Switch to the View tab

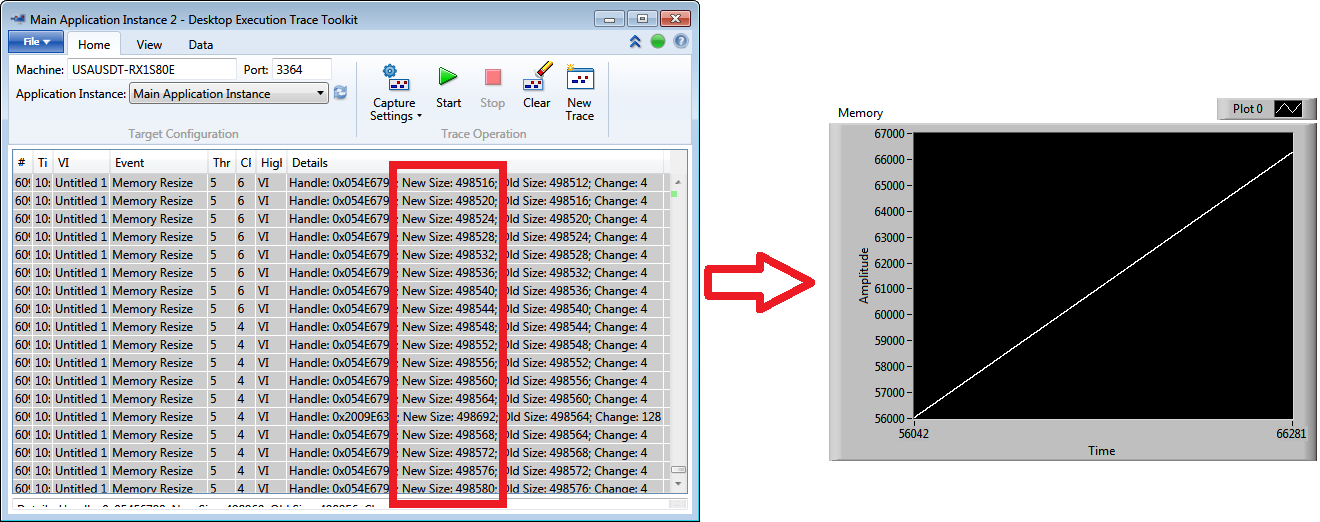[149, 44]
